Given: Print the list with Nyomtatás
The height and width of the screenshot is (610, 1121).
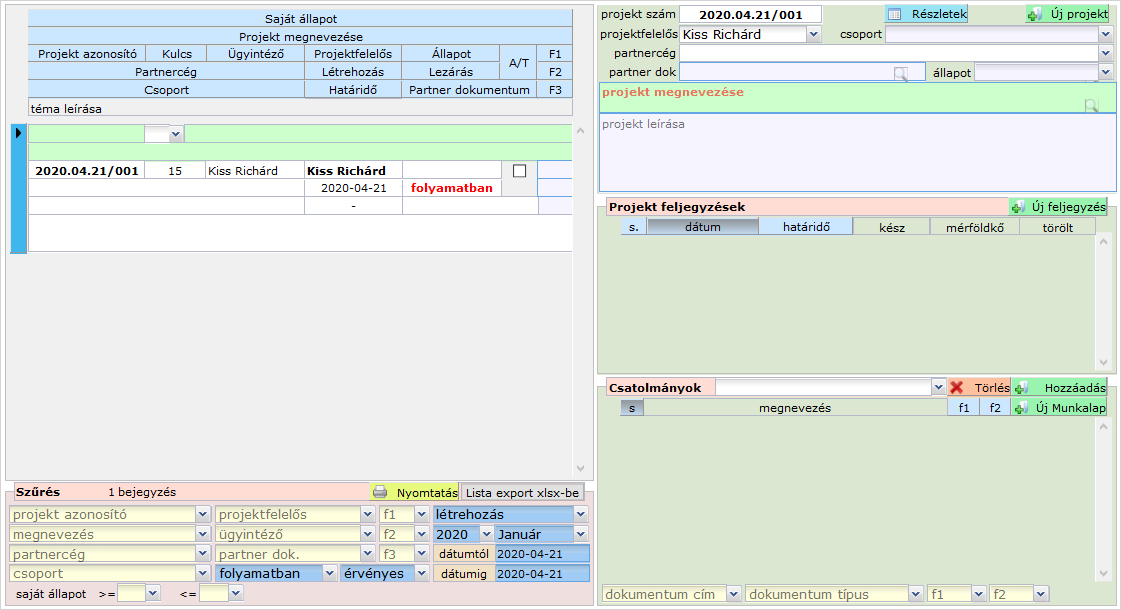Looking at the screenshot, I should (x=415, y=492).
